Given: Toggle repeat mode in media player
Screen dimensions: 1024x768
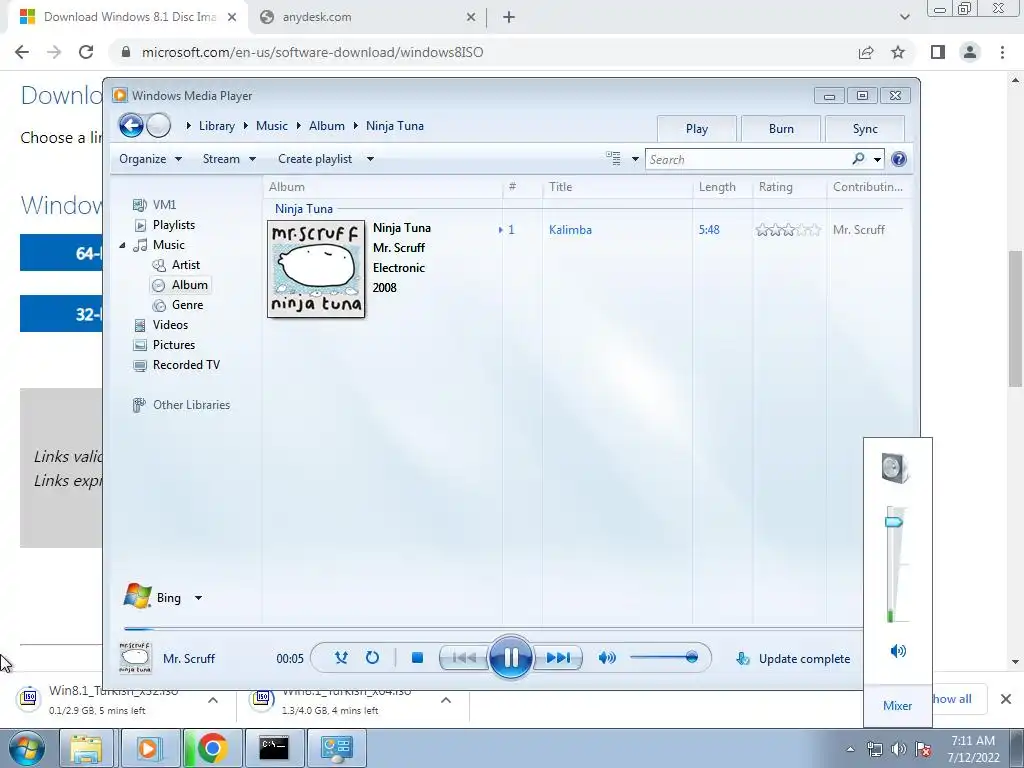Looking at the screenshot, I should 372,658.
